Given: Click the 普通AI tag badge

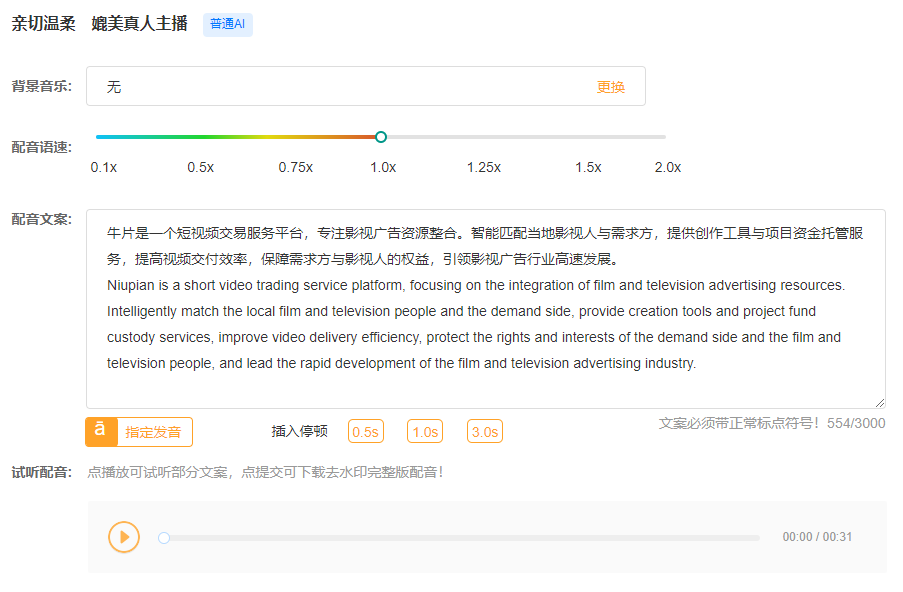Looking at the screenshot, I should tap(227, 24).
